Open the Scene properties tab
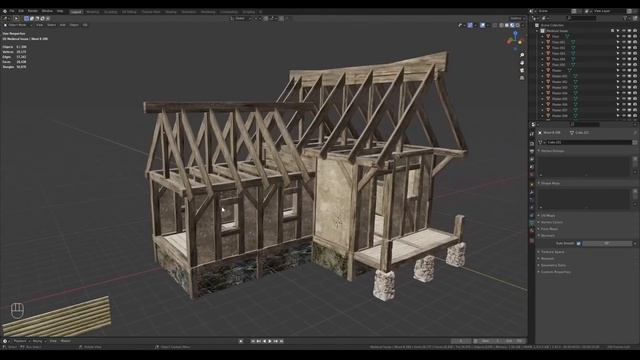Screen dimensions: 640x360 coord(531,167)
